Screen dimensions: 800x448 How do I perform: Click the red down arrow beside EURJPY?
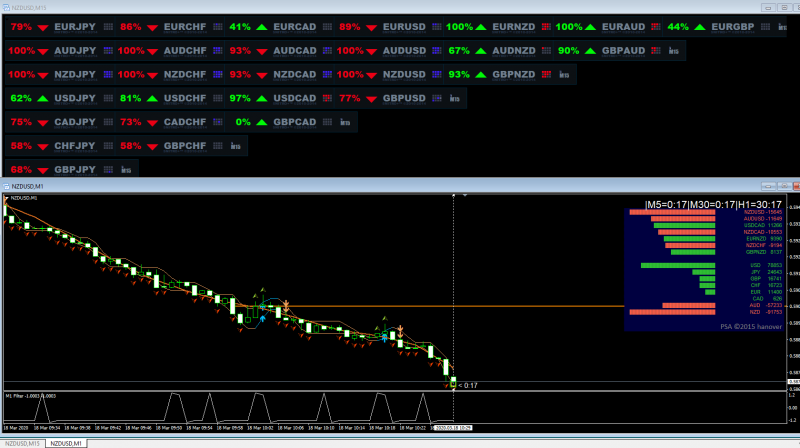tap(43, 28)
